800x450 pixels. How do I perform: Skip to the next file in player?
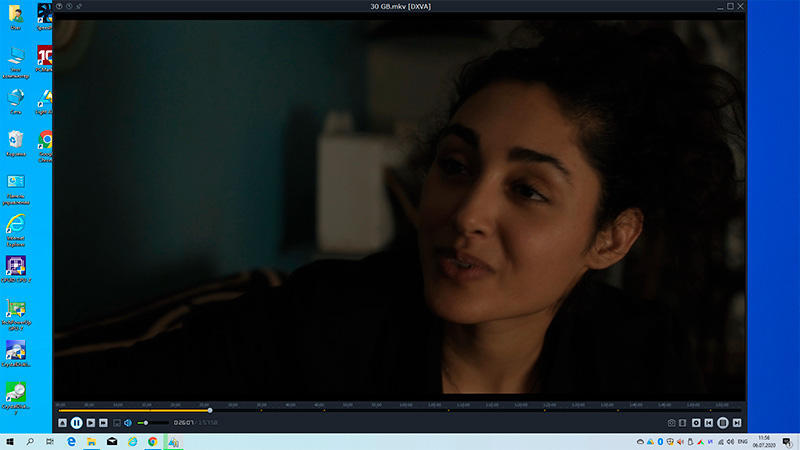point(102,423)
